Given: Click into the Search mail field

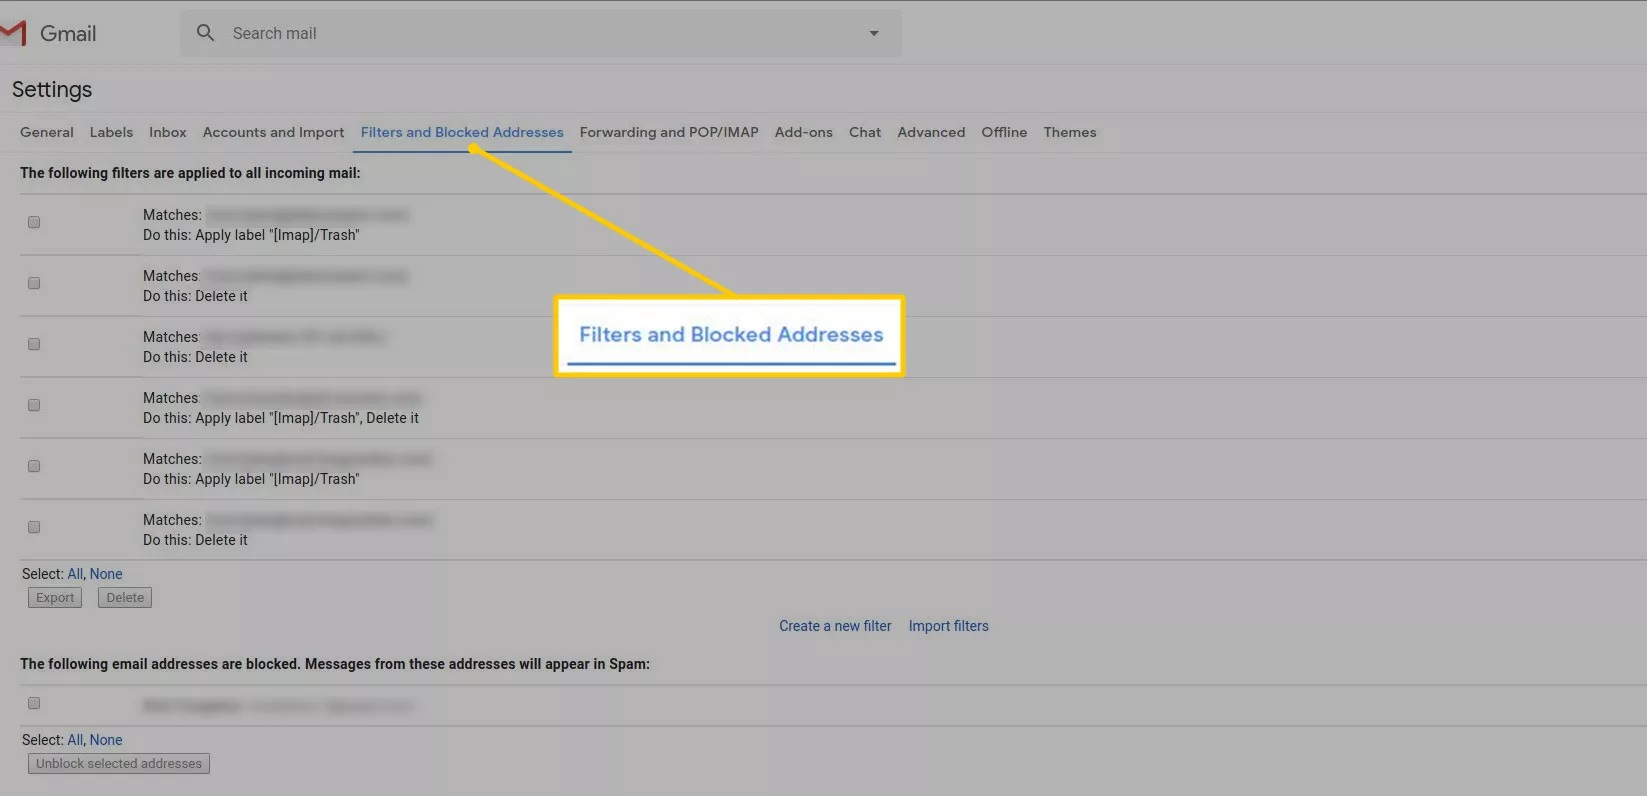Looking at the screenshot, I should click(x=540, y=33).
